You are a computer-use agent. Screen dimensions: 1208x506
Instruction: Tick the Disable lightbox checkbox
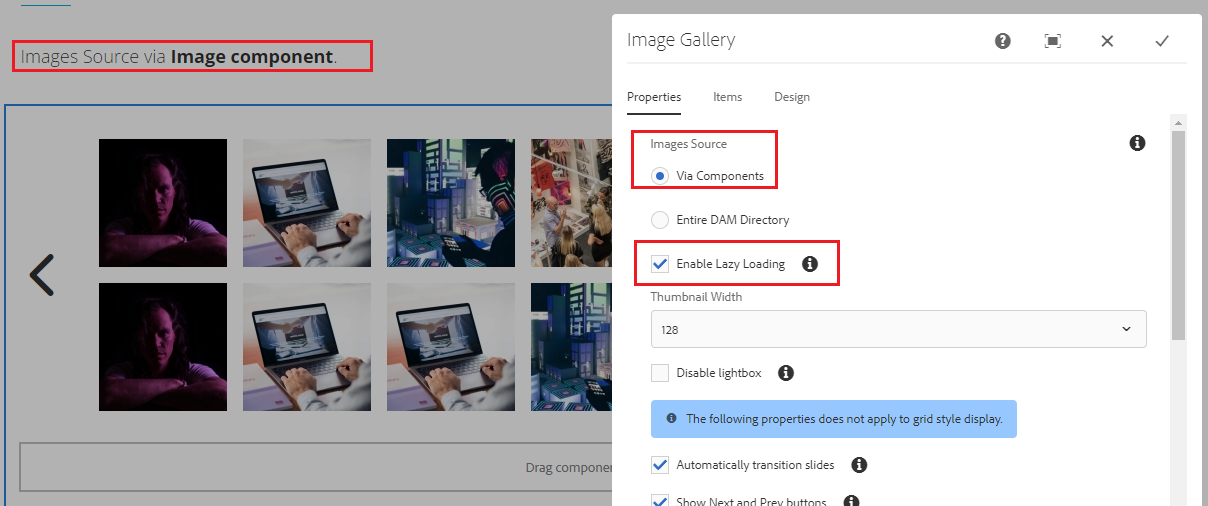coord(660,373)
